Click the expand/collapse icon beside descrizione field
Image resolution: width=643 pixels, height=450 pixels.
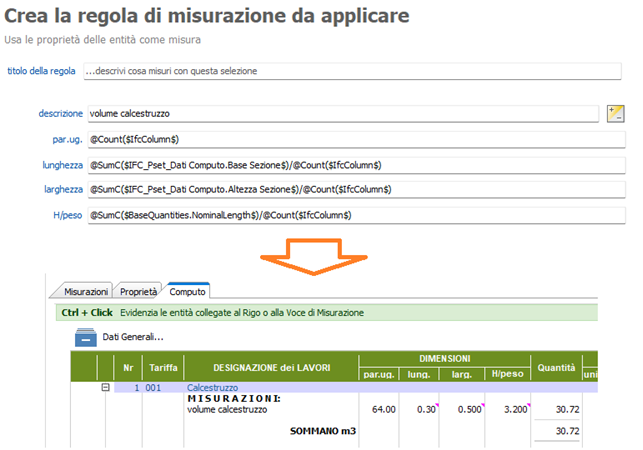[616, 113]
